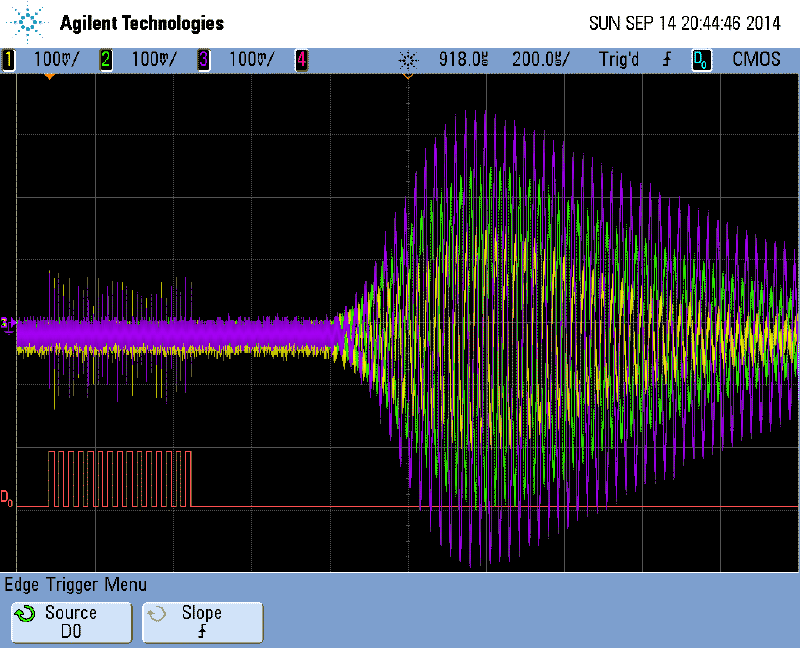
Task: Click the 918.0 delay time readout
Action: 464,60
